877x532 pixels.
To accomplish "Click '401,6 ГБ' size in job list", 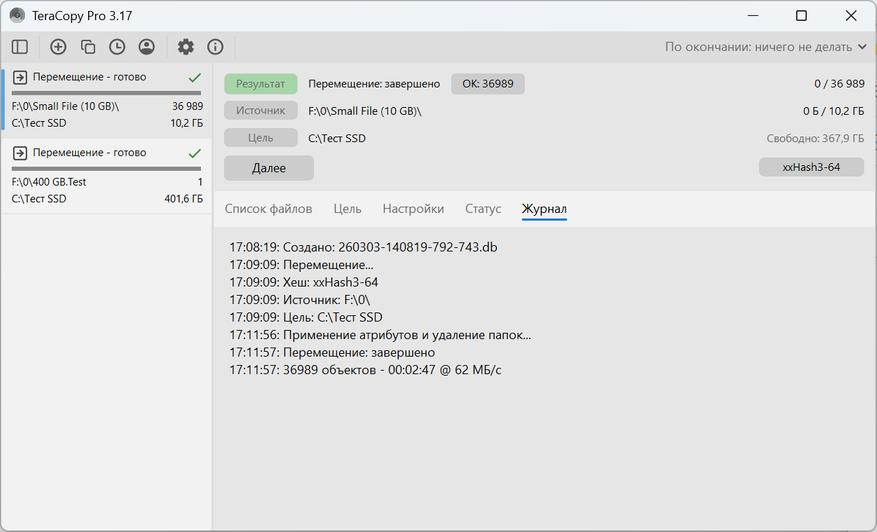I will click(183, 199).
